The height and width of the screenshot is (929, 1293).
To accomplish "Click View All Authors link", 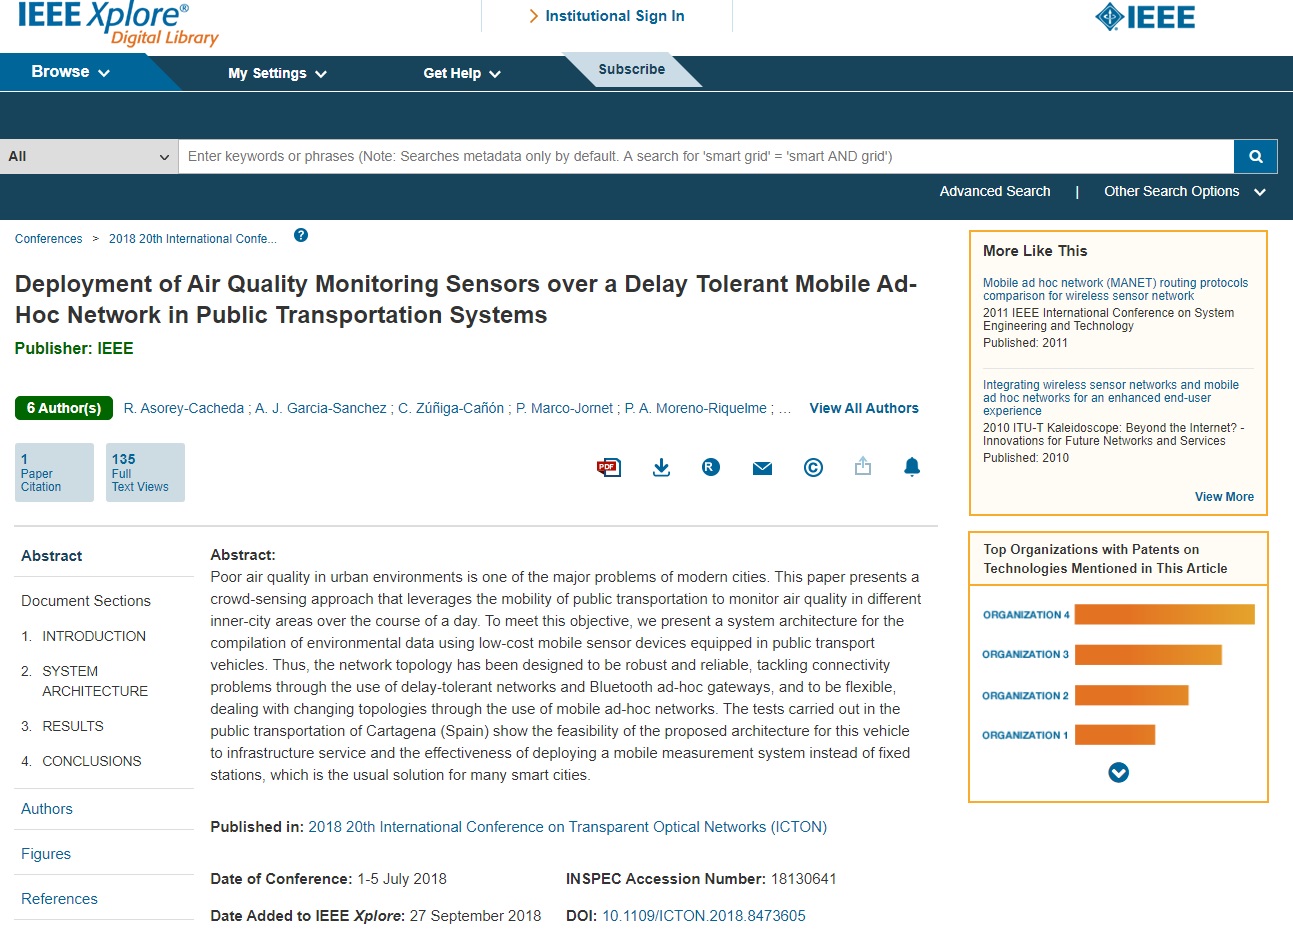I will [x=863, y=408].
